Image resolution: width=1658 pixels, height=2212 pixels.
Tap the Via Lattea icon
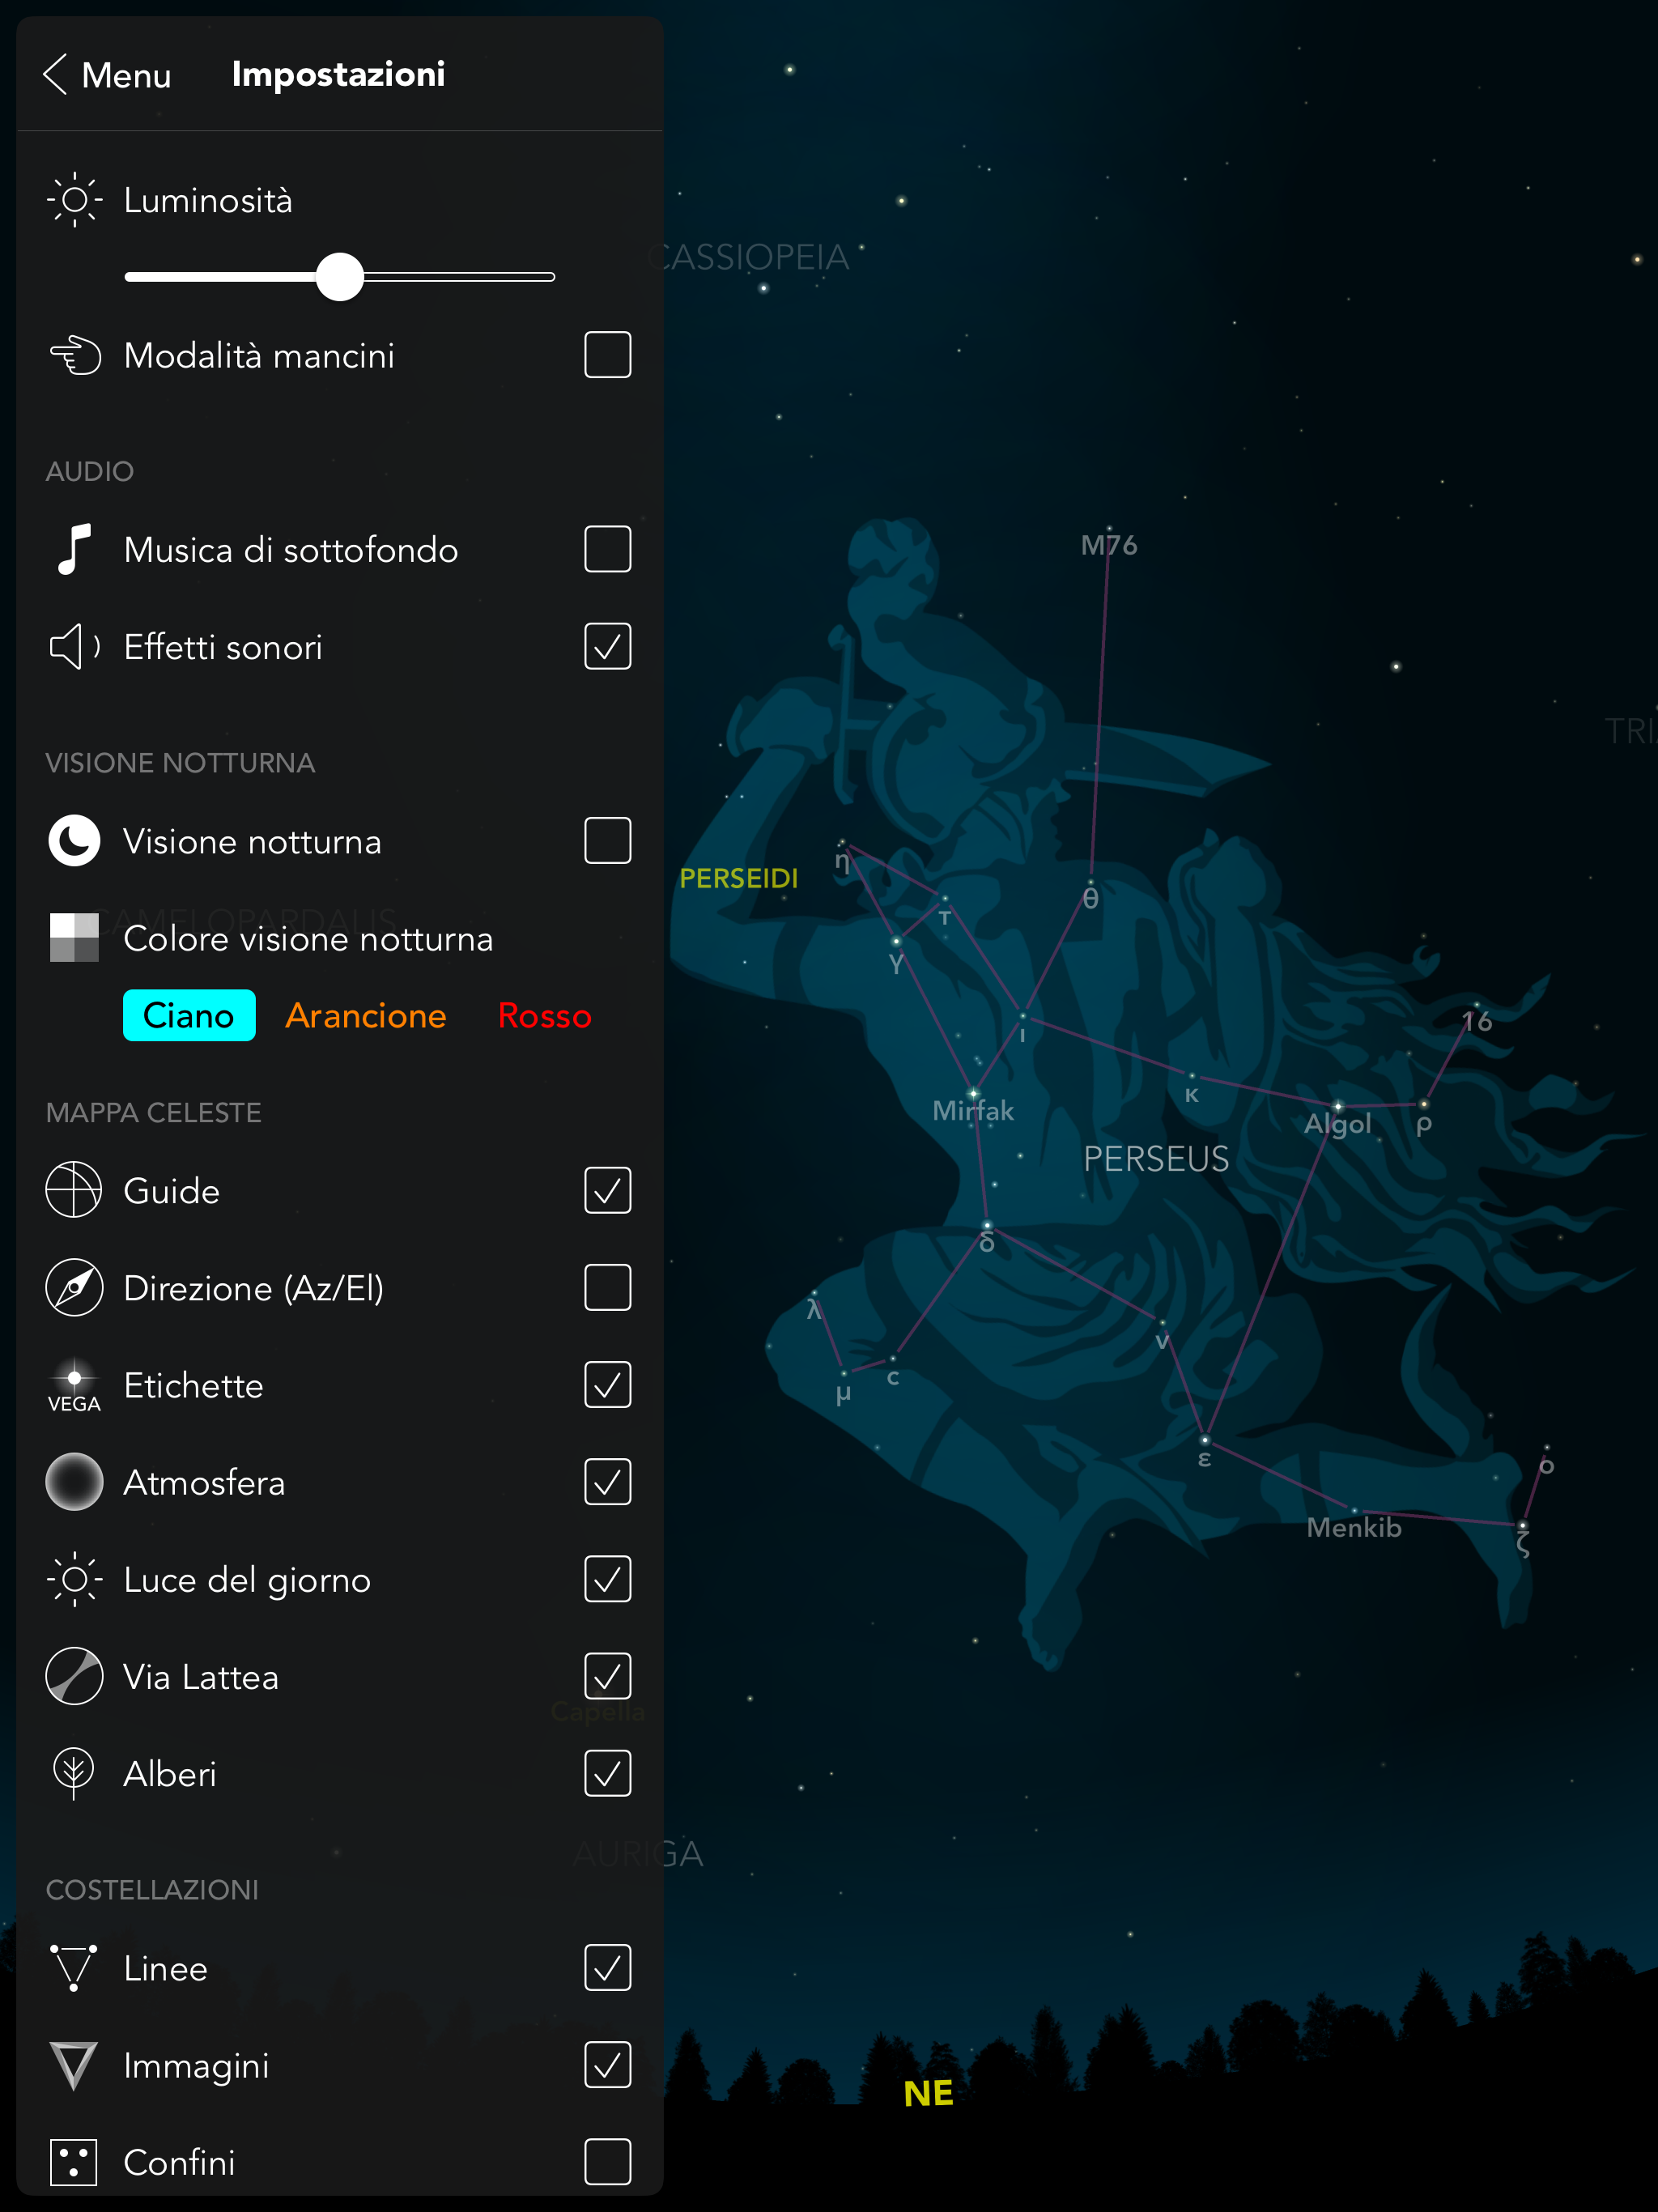pos(74,1676)
